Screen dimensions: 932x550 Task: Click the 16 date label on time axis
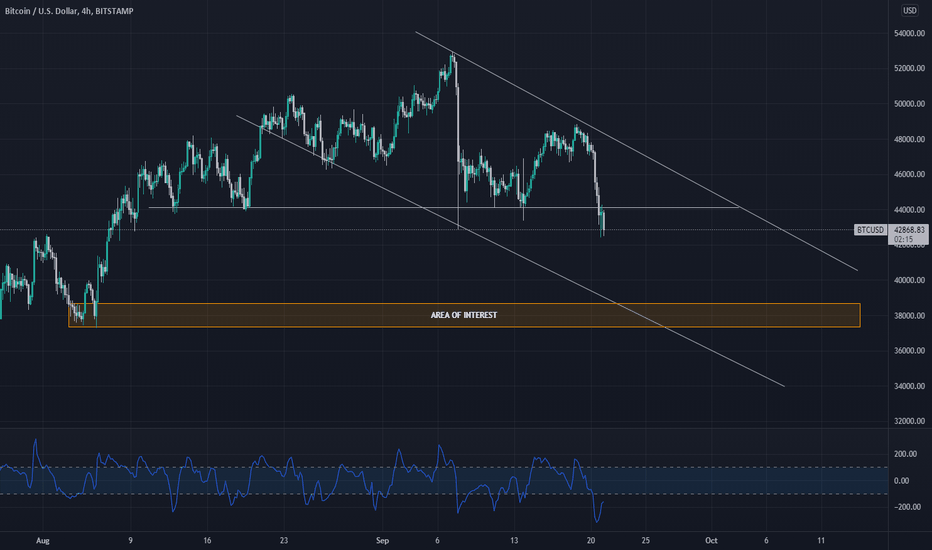coord(207,540)
